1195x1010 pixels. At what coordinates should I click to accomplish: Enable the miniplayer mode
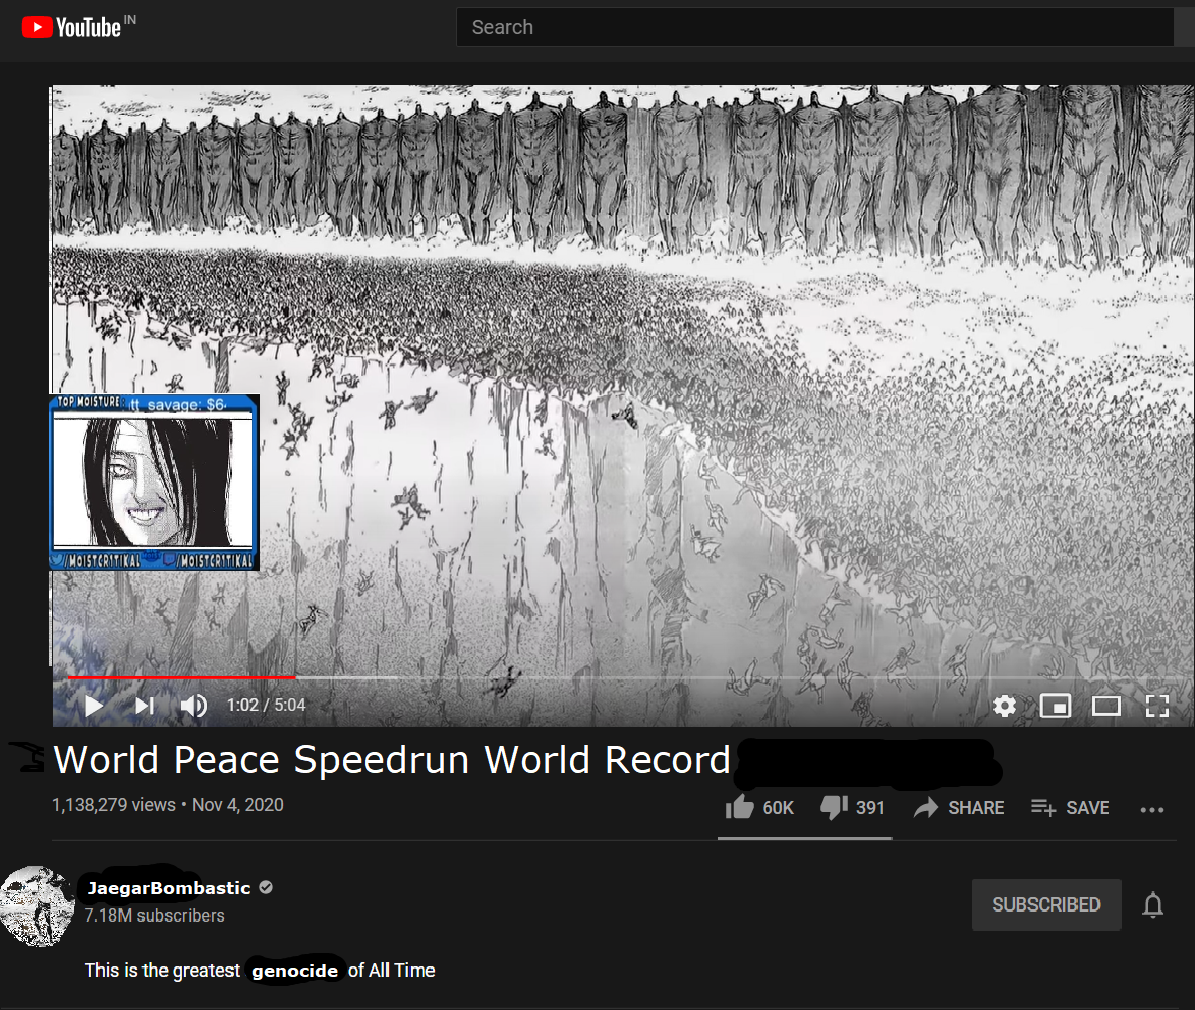click(1056, 706)
